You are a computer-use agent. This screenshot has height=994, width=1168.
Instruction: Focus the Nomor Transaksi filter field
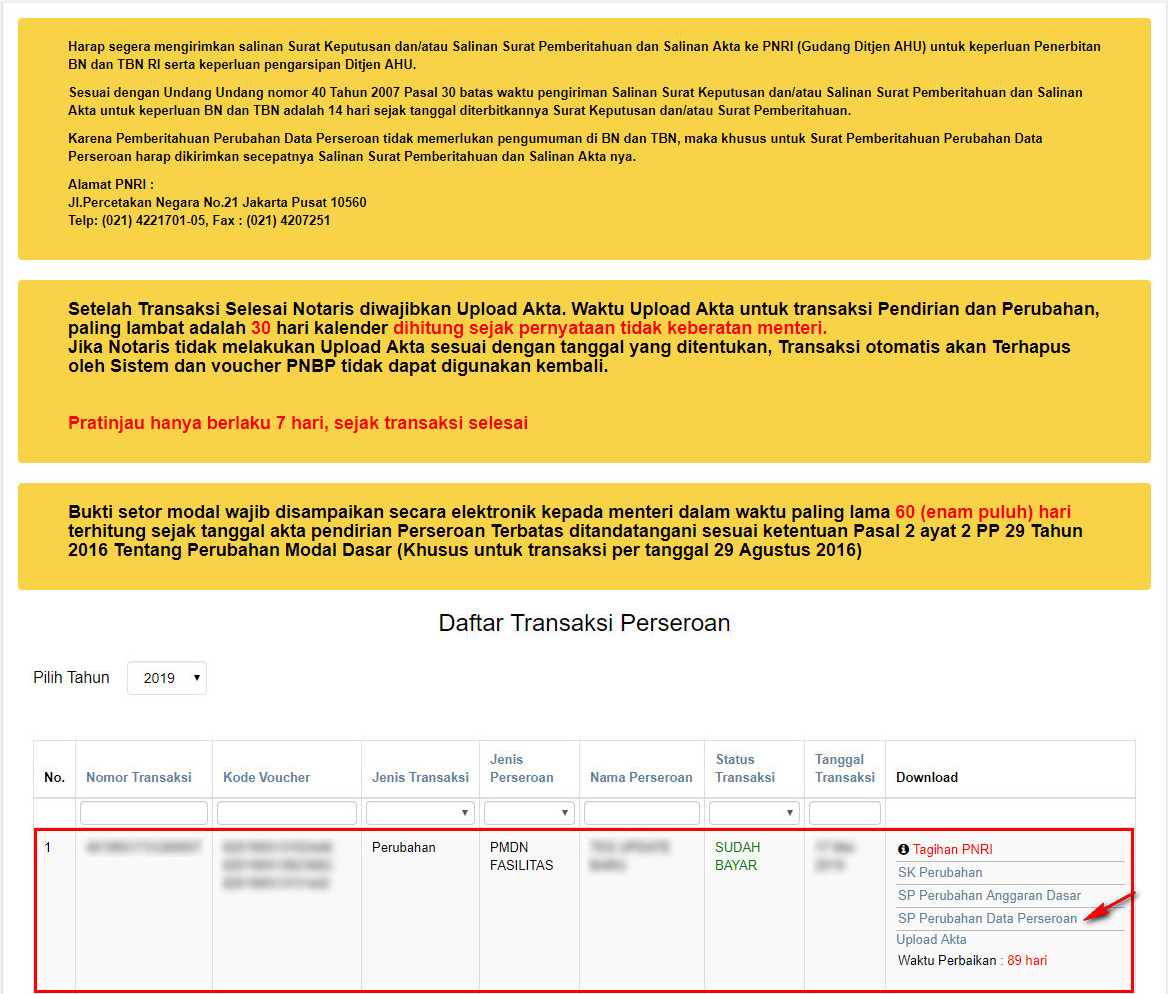[x=144, y=813]
